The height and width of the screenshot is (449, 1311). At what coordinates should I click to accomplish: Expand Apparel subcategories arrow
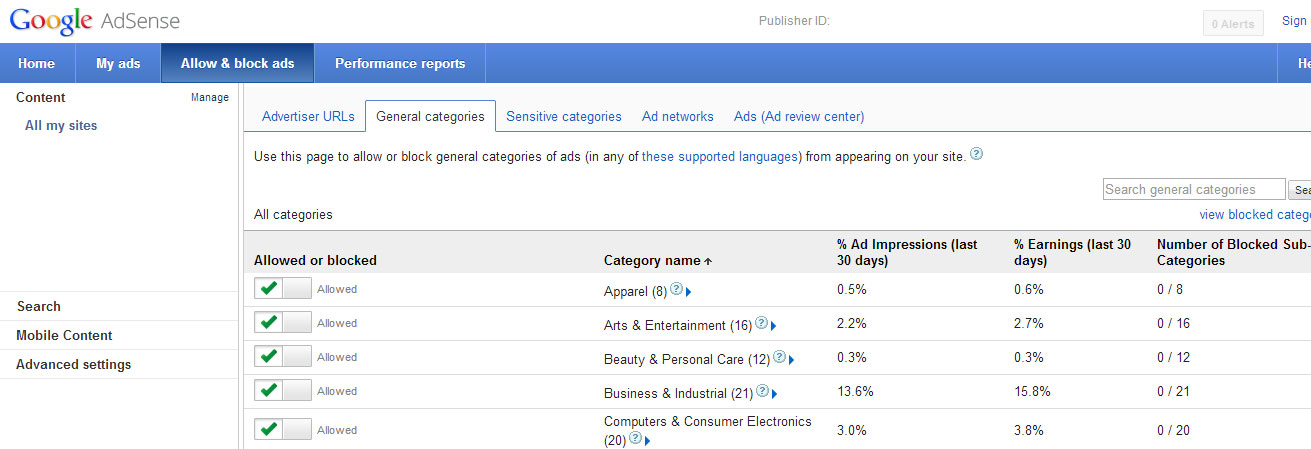(x=689, y=292)
